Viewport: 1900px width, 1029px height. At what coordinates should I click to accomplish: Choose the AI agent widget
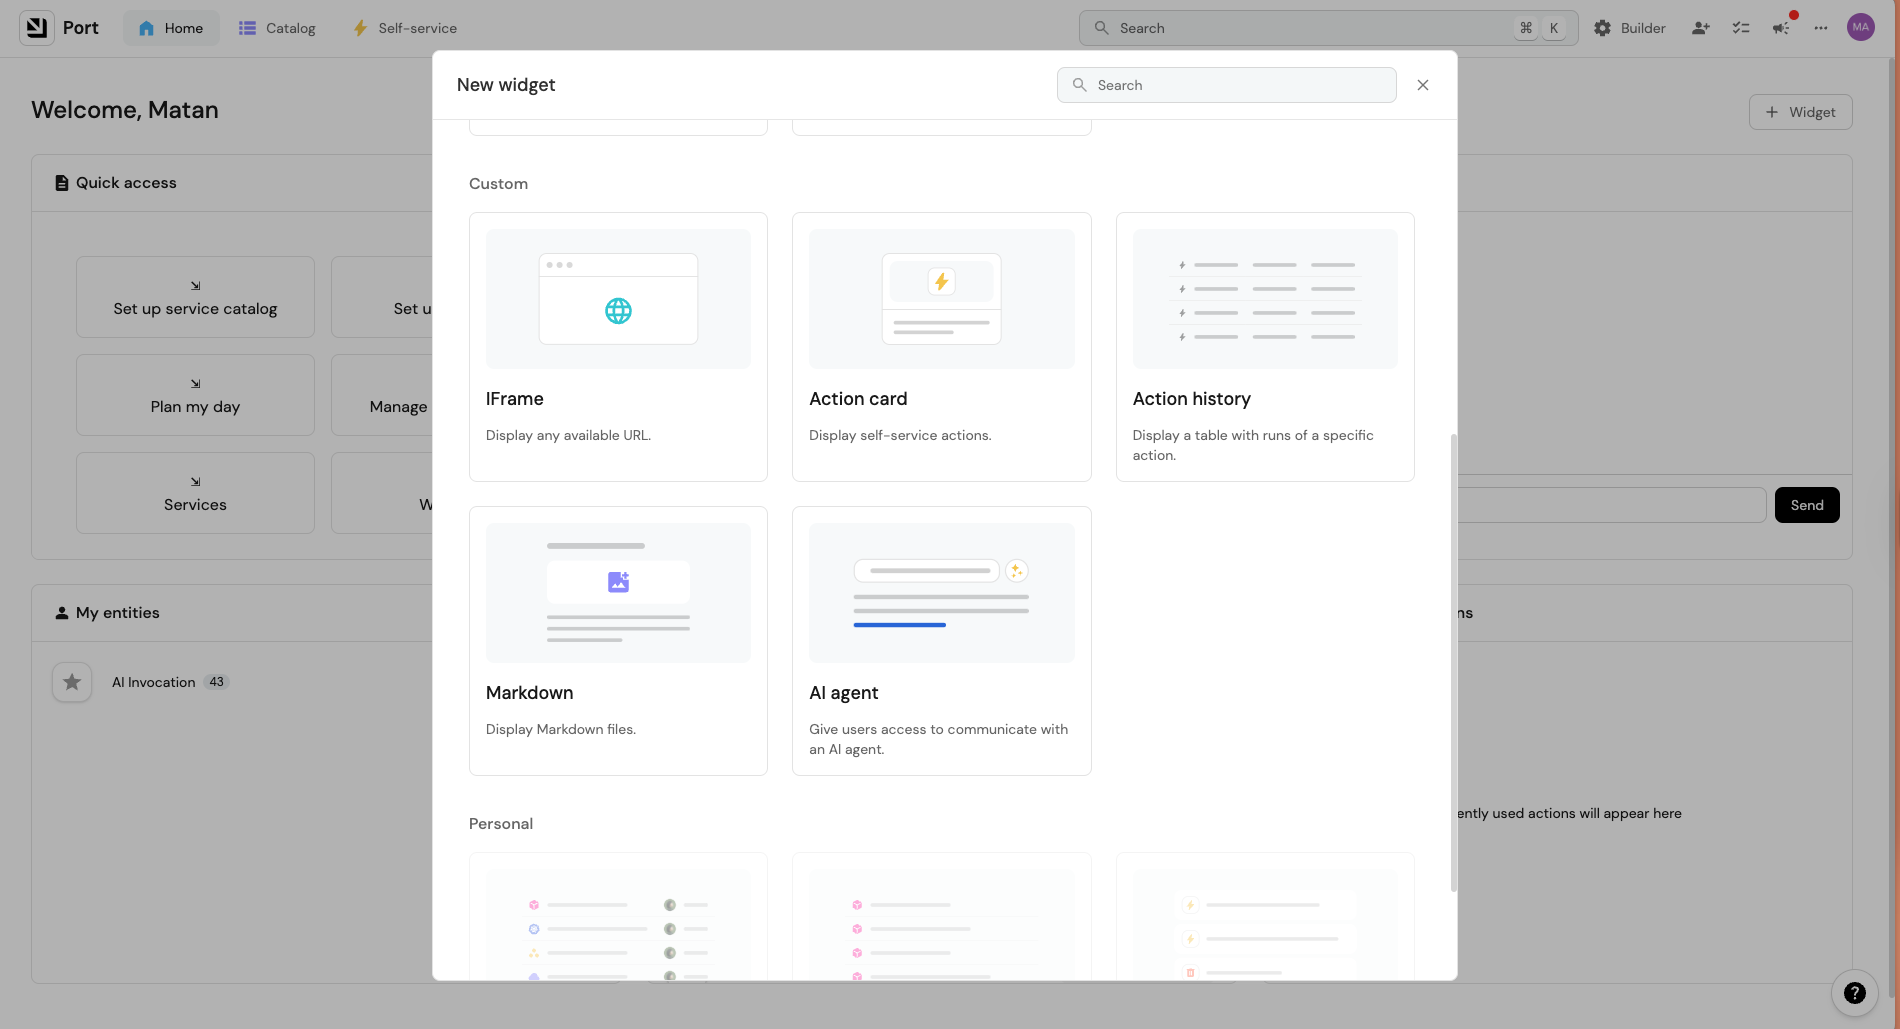click(941, 640)
